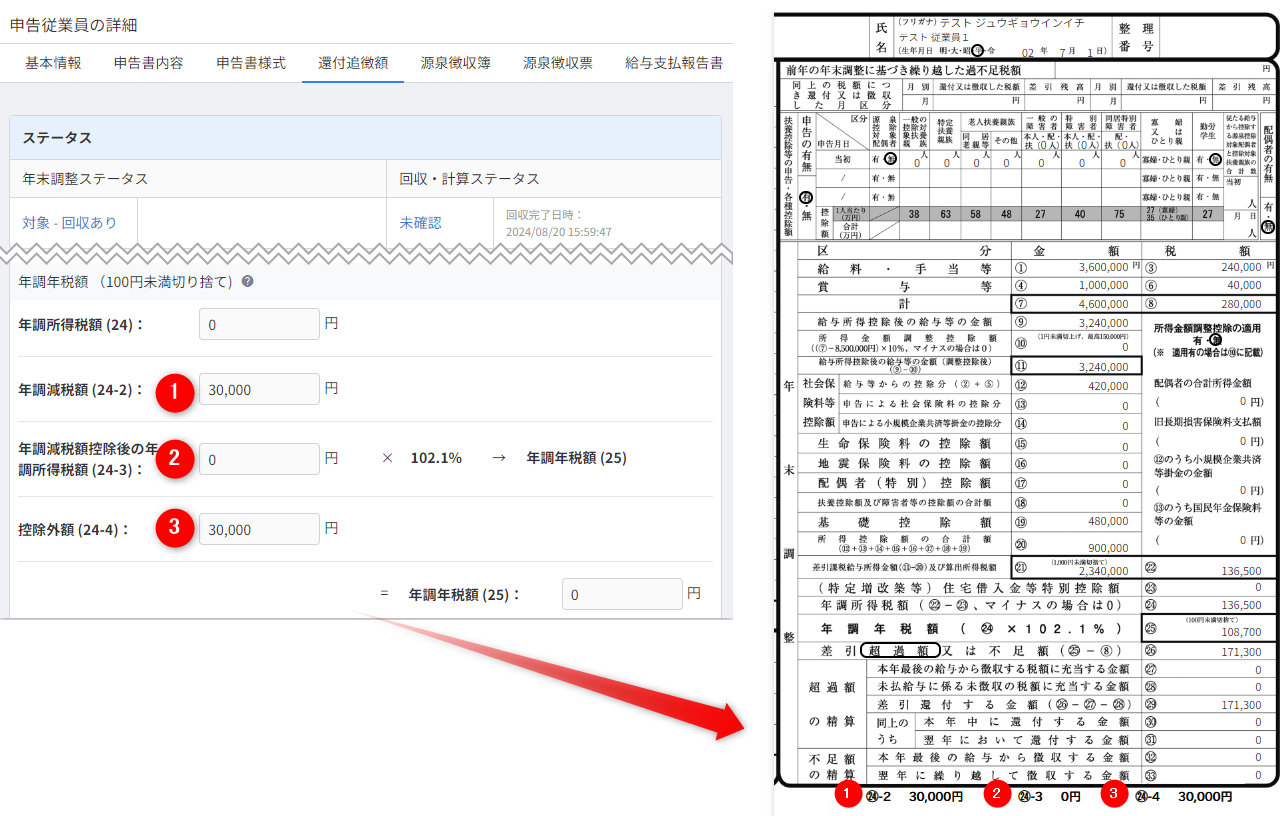
Task: Click the 源泉徴収簿 form image
Action: (1026, 400)
